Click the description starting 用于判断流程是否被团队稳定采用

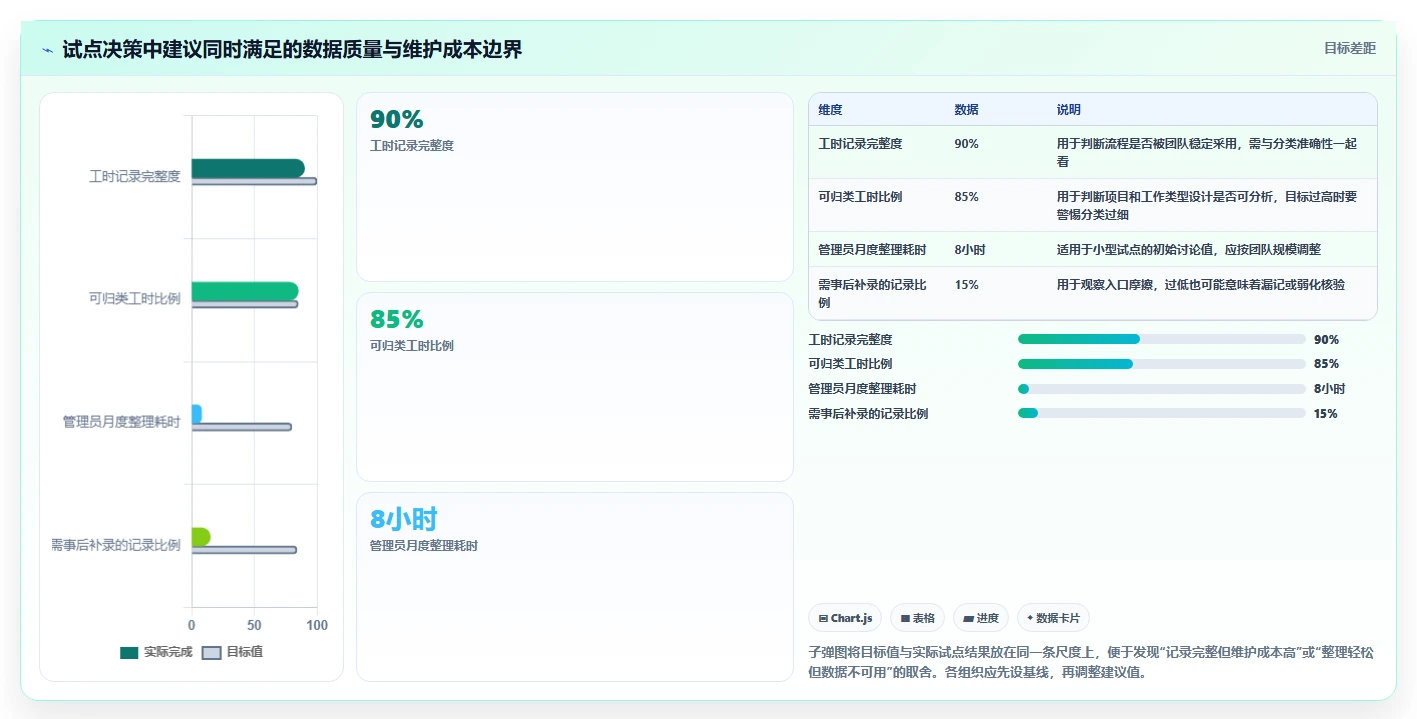pos(1207,152)
